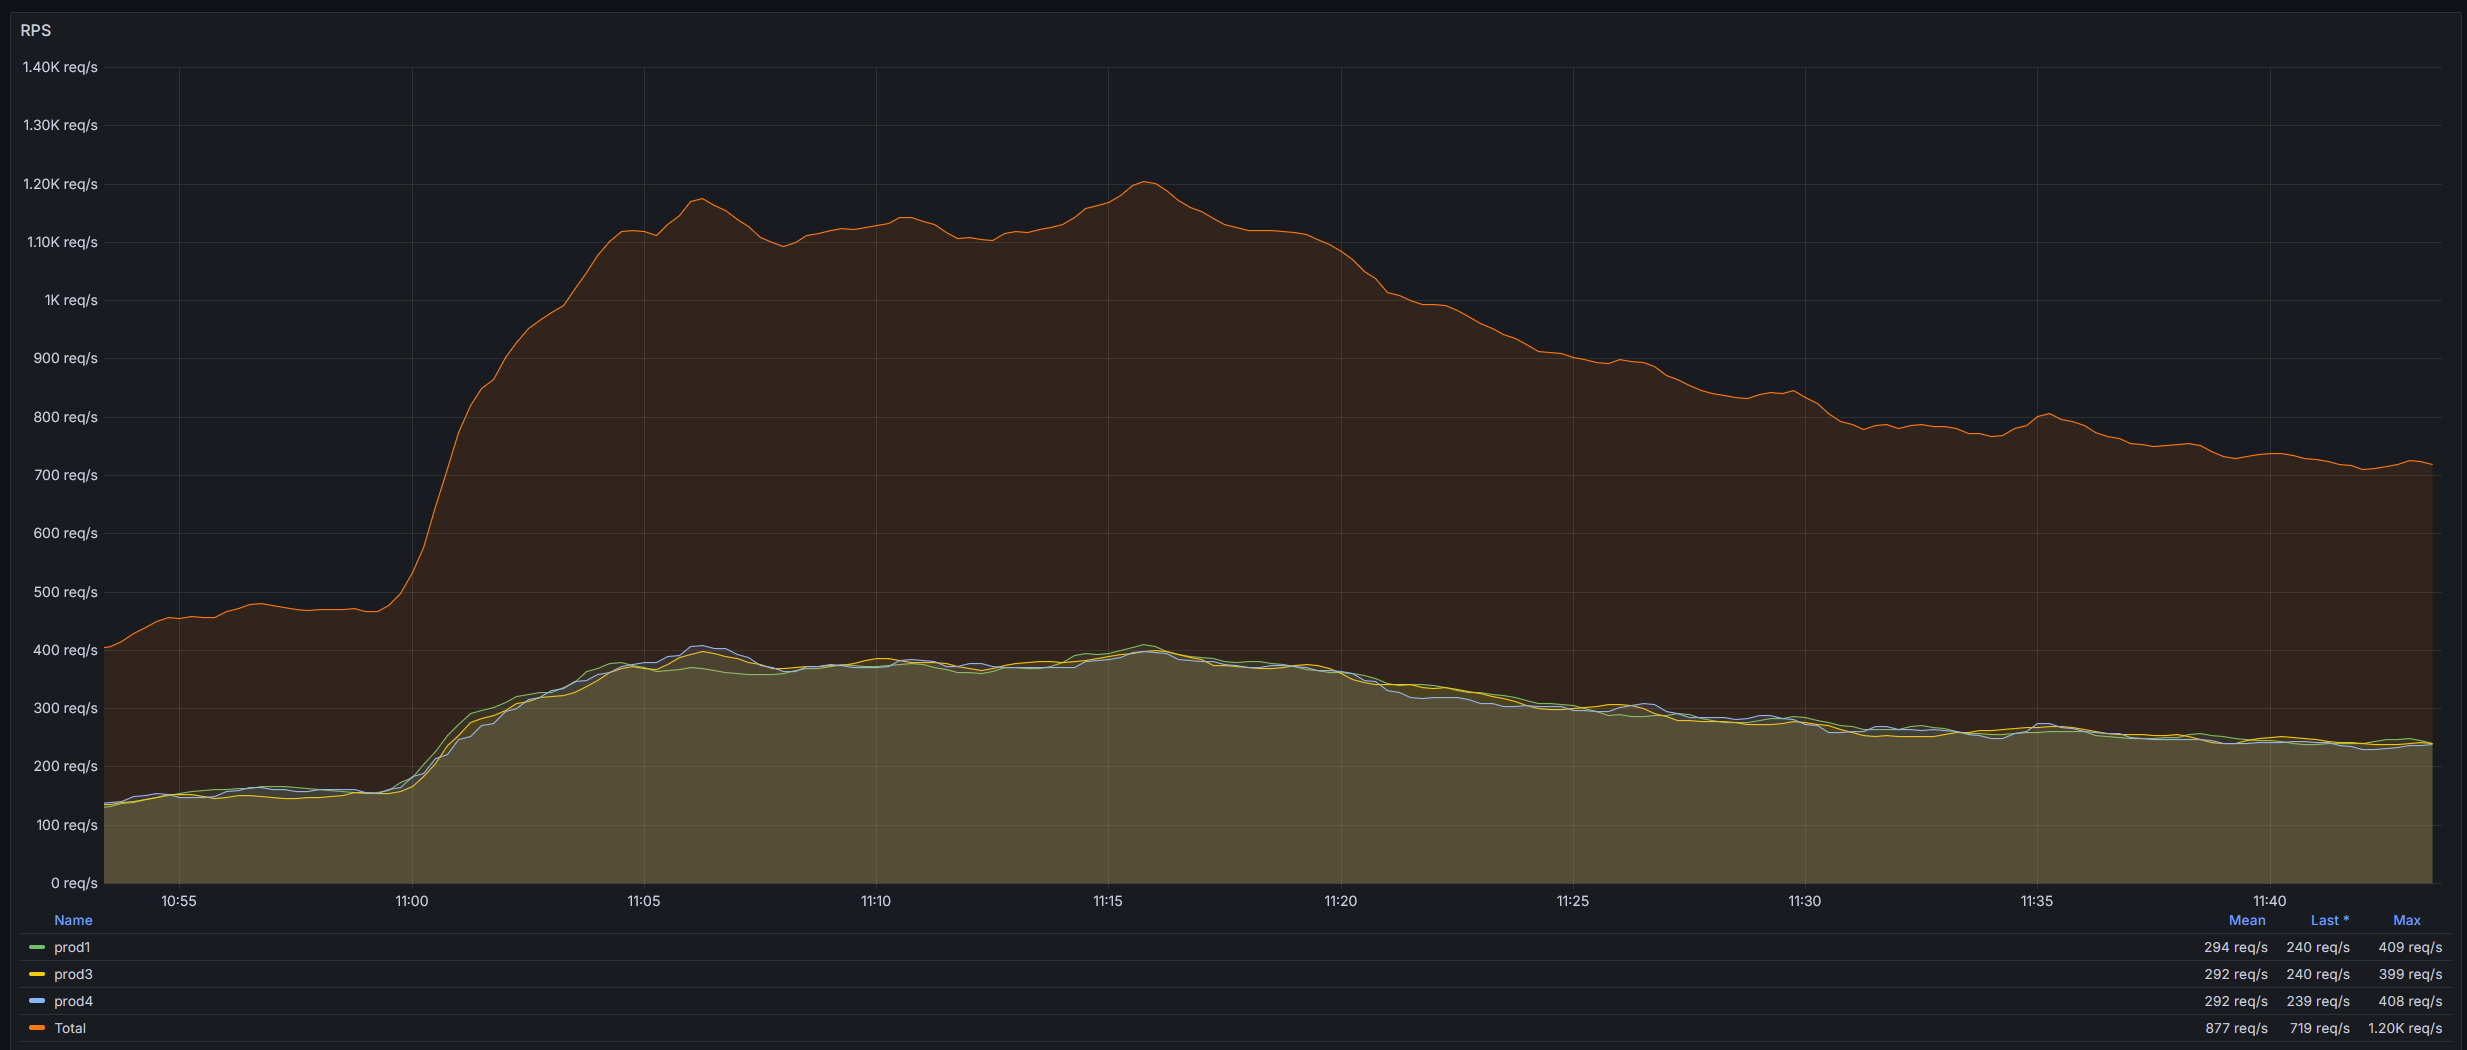Image resolution: width=2467 pixels, height=1050 pixels.
Task: Sort legend by the Last * column
Action: pyautogui.click(x=2329, y=920)
